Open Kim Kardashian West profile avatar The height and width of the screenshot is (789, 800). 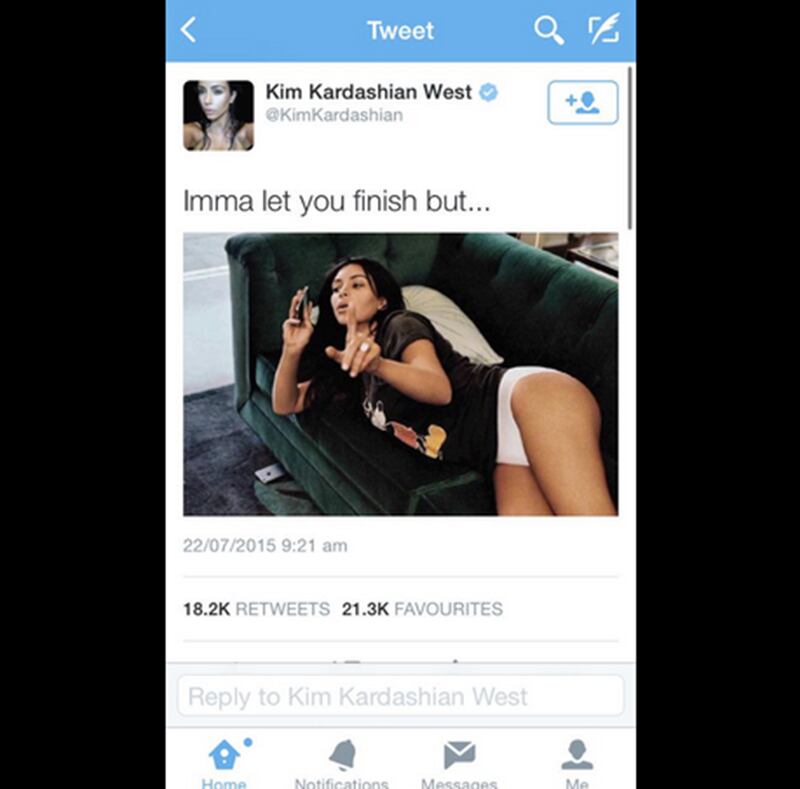coord(218,115)
